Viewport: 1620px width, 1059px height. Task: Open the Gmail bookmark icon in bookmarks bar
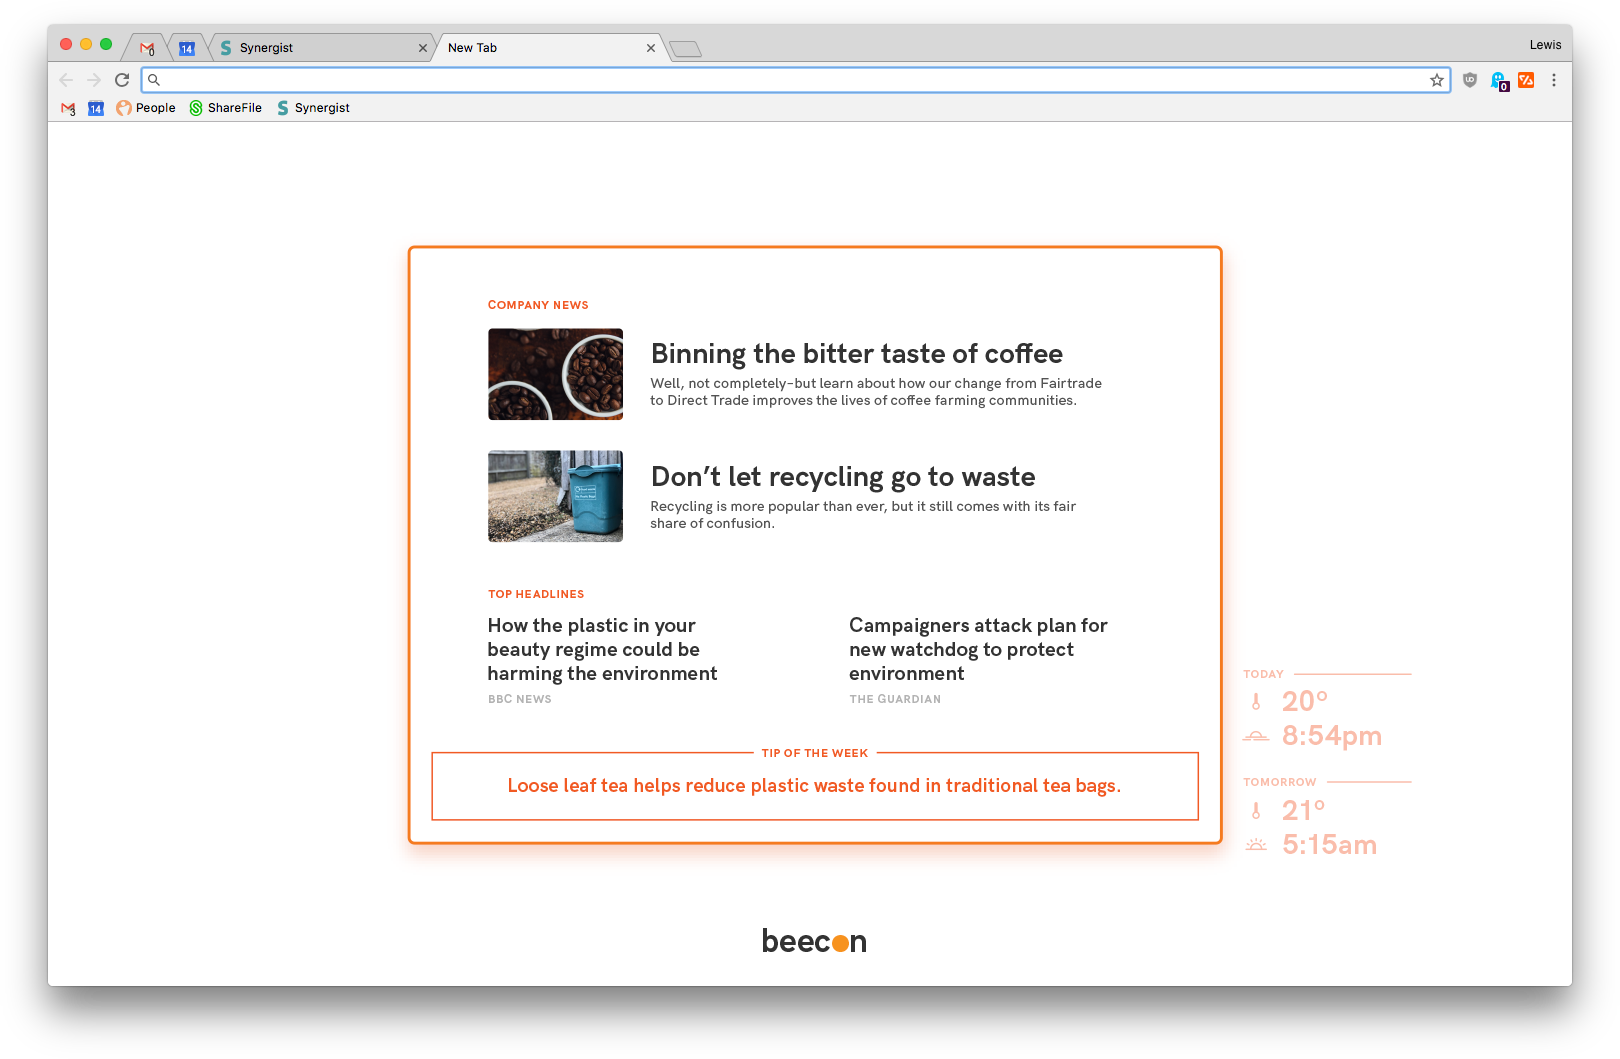point(68,108)
